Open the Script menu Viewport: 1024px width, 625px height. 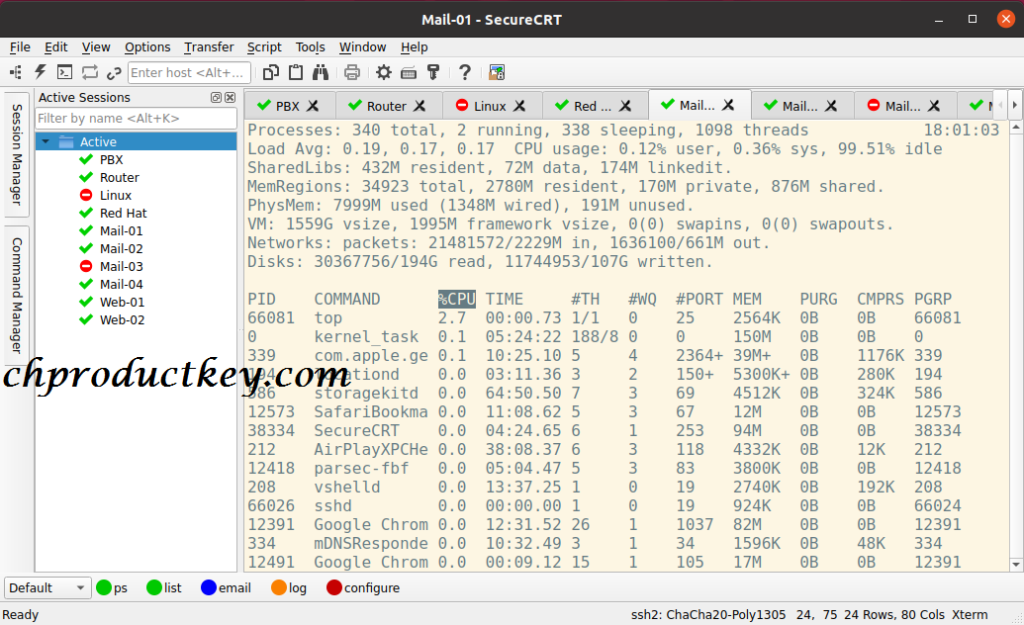(x=264, y=47)
